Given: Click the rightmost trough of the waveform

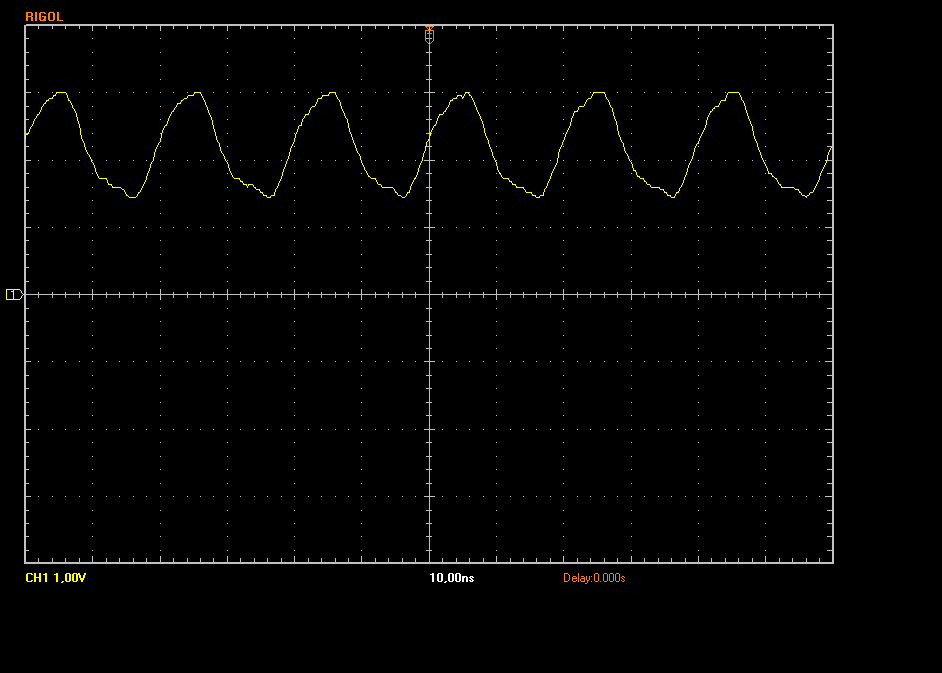Looking at the screenshot, I should click(807, 197).
